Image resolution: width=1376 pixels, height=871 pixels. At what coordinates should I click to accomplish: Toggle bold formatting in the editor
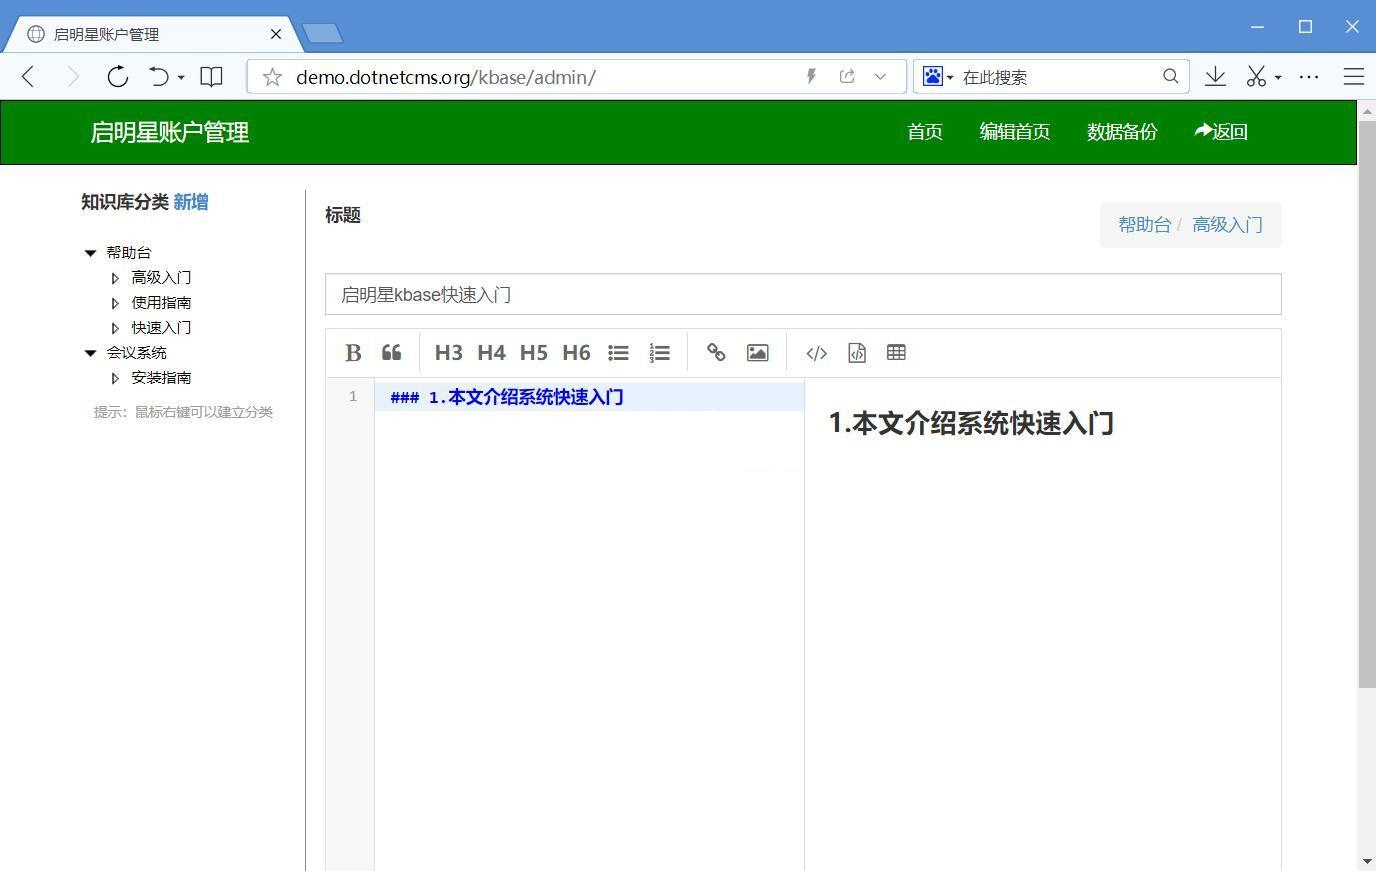(352, 352)
